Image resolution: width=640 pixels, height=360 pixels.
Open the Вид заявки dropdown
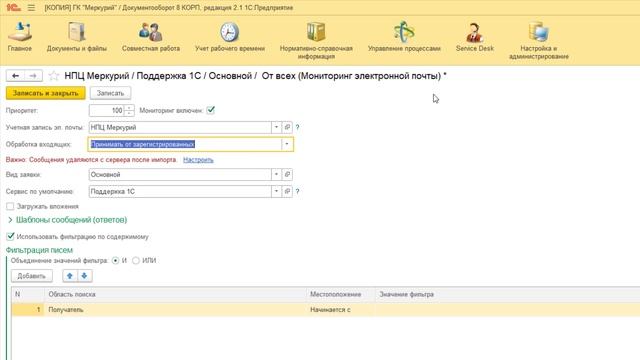pyautogui.click(x=276, y=174)
